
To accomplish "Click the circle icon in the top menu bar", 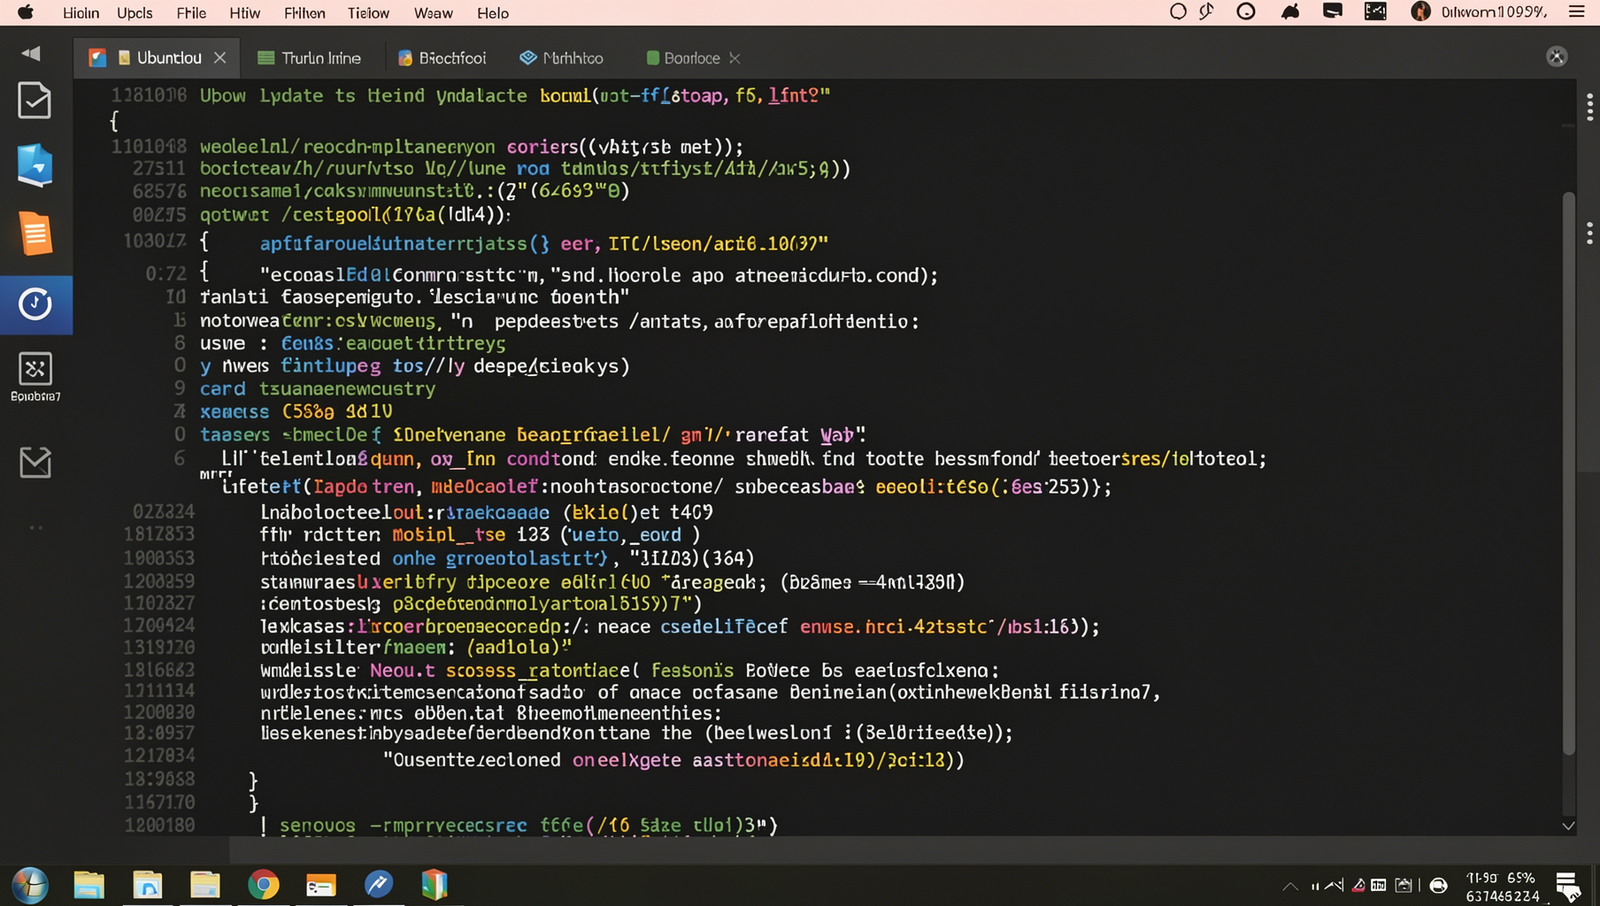I will [1178, 12].
